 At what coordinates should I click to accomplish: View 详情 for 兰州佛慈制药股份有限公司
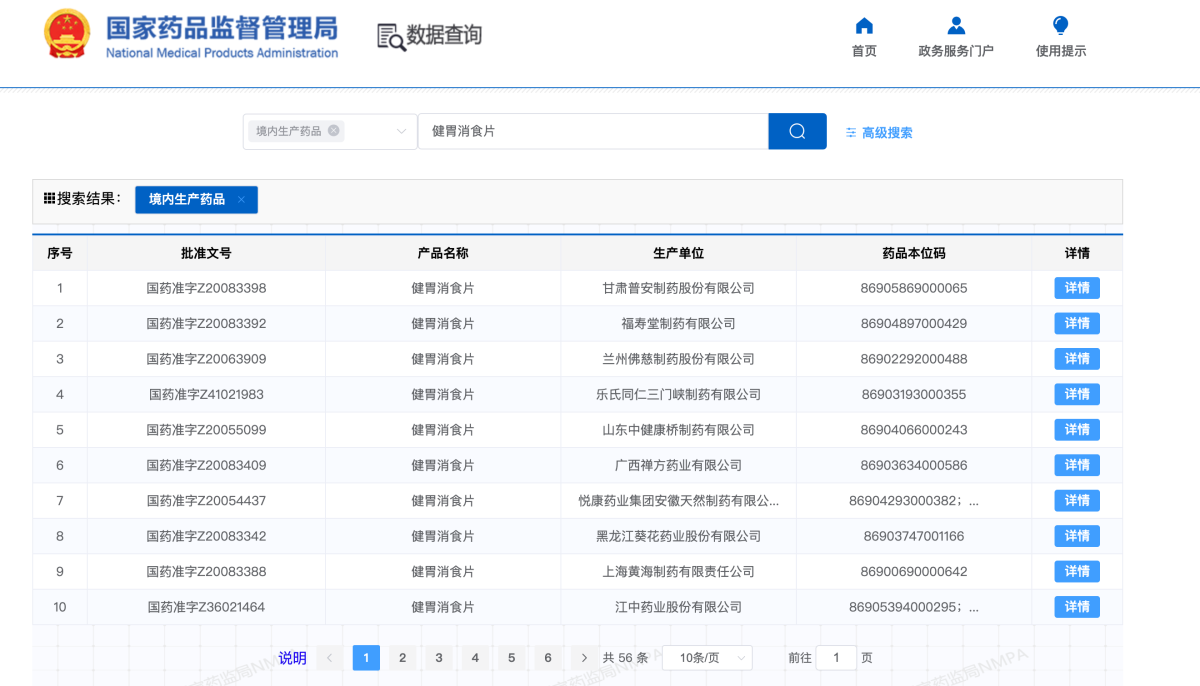click(x=1077, y=359)
